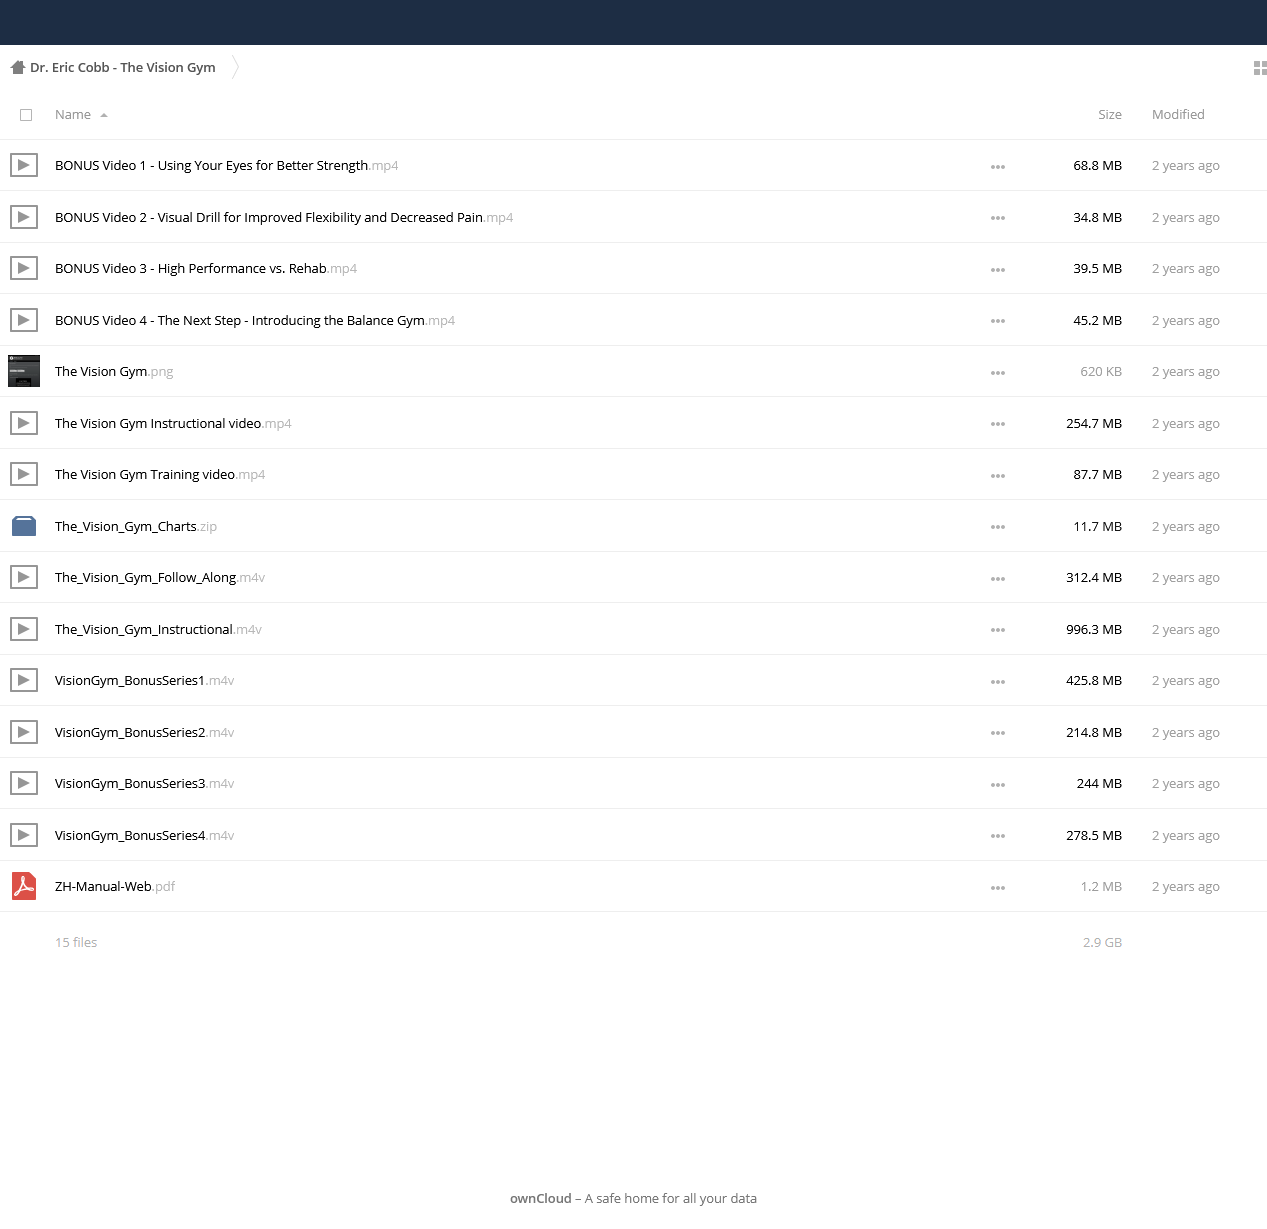1267x1229 pixels.
Task: Click the video icon for Vision Gym Training video
Action: pos(24,474)
